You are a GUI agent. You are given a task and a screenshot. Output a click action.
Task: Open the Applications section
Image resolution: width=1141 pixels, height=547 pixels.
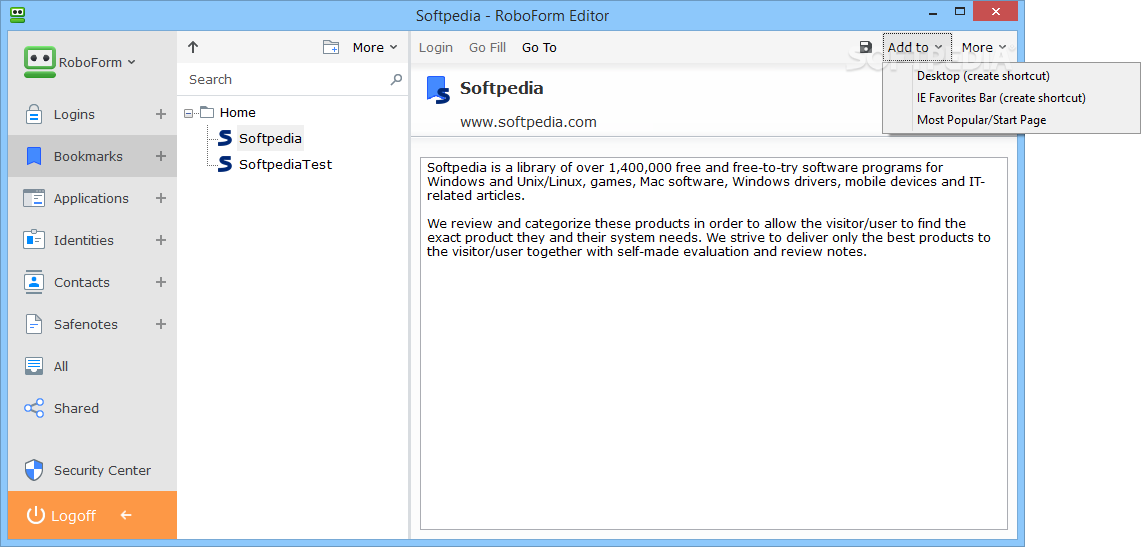(x=92, y=199)
